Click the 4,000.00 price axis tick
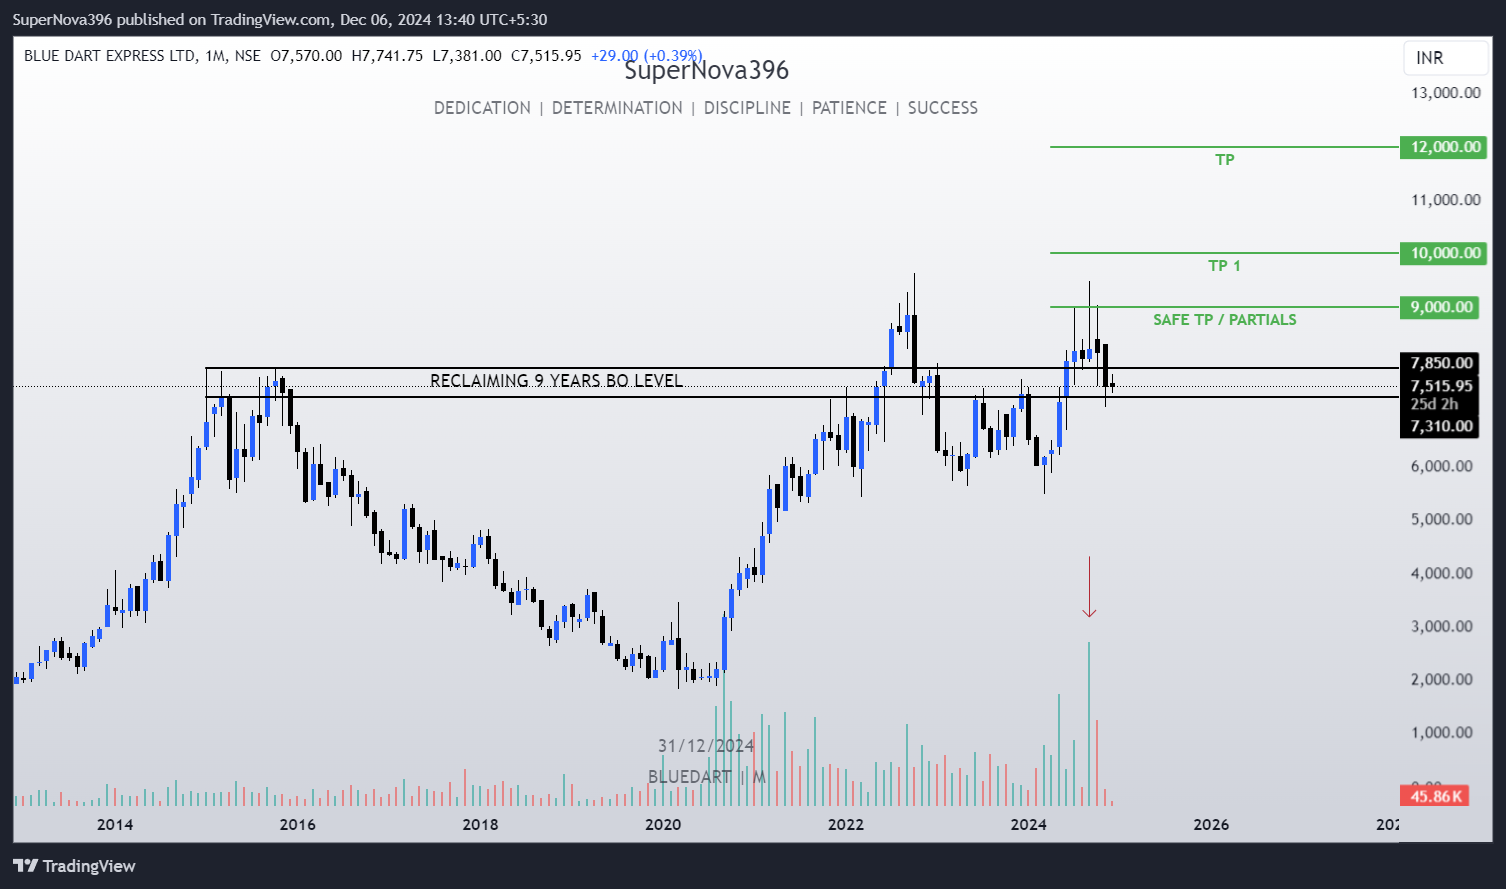 1441,573
